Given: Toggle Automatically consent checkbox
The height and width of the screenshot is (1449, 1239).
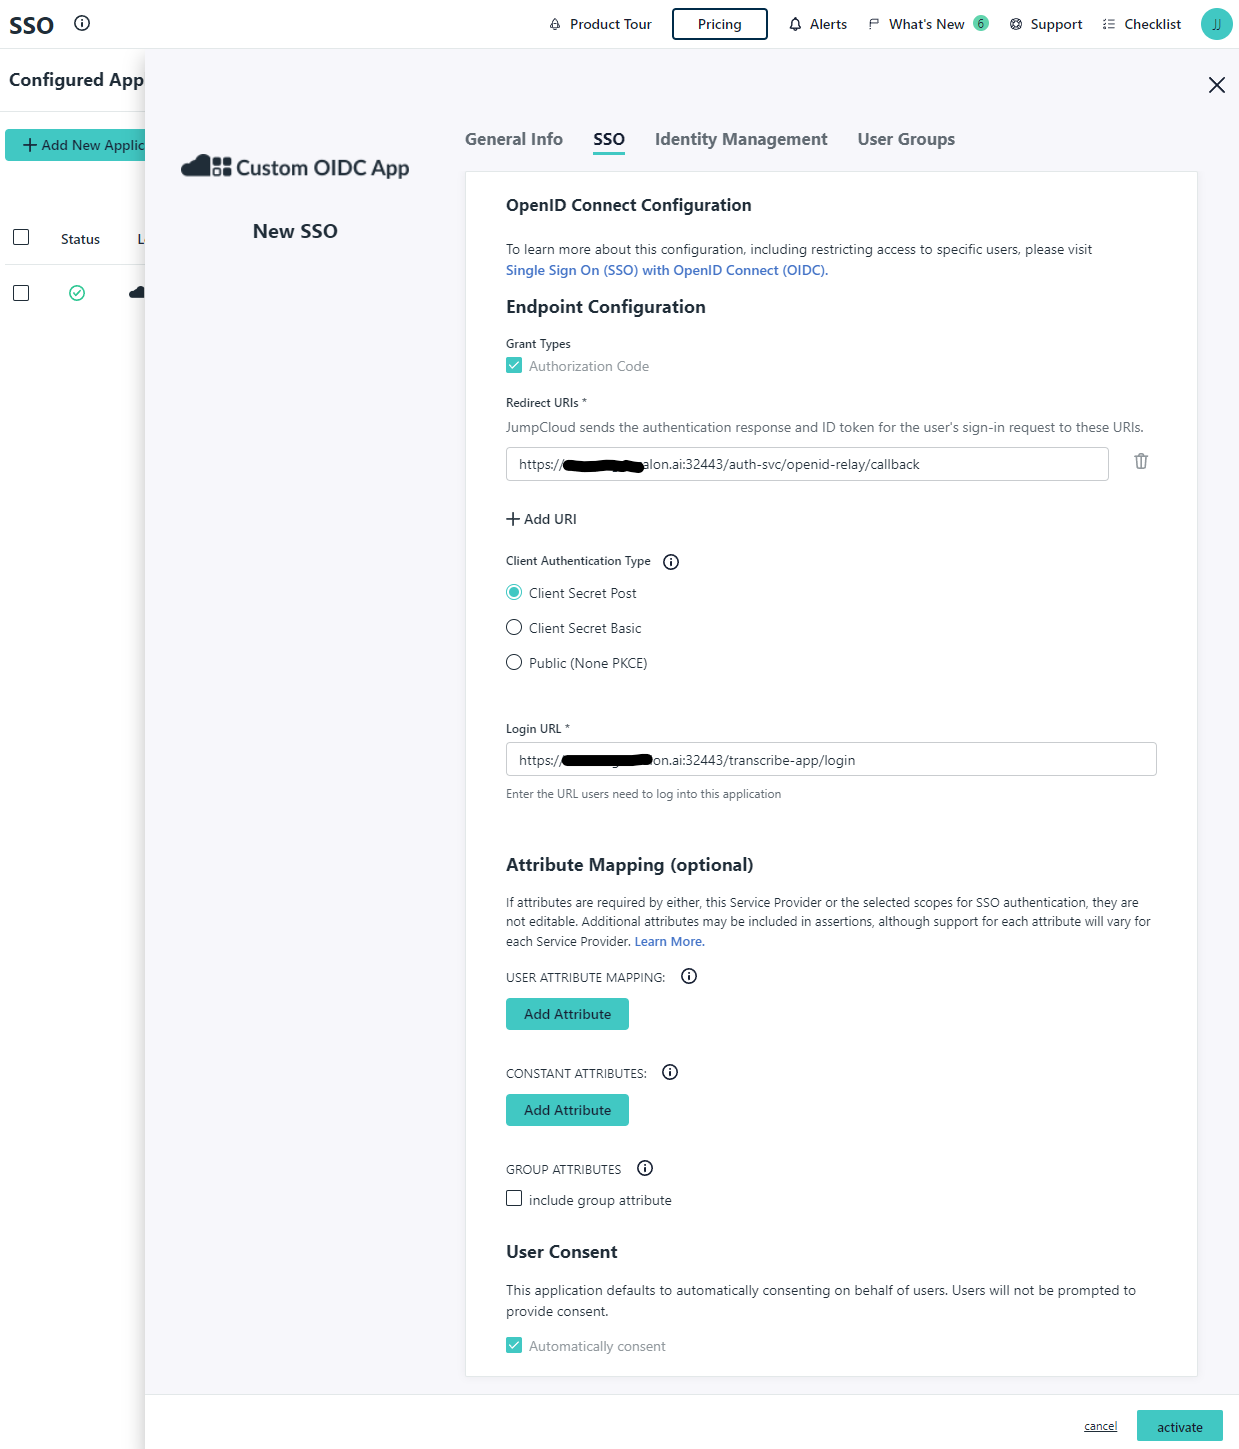Looking at the screenshot, I should click(514, 1346).
